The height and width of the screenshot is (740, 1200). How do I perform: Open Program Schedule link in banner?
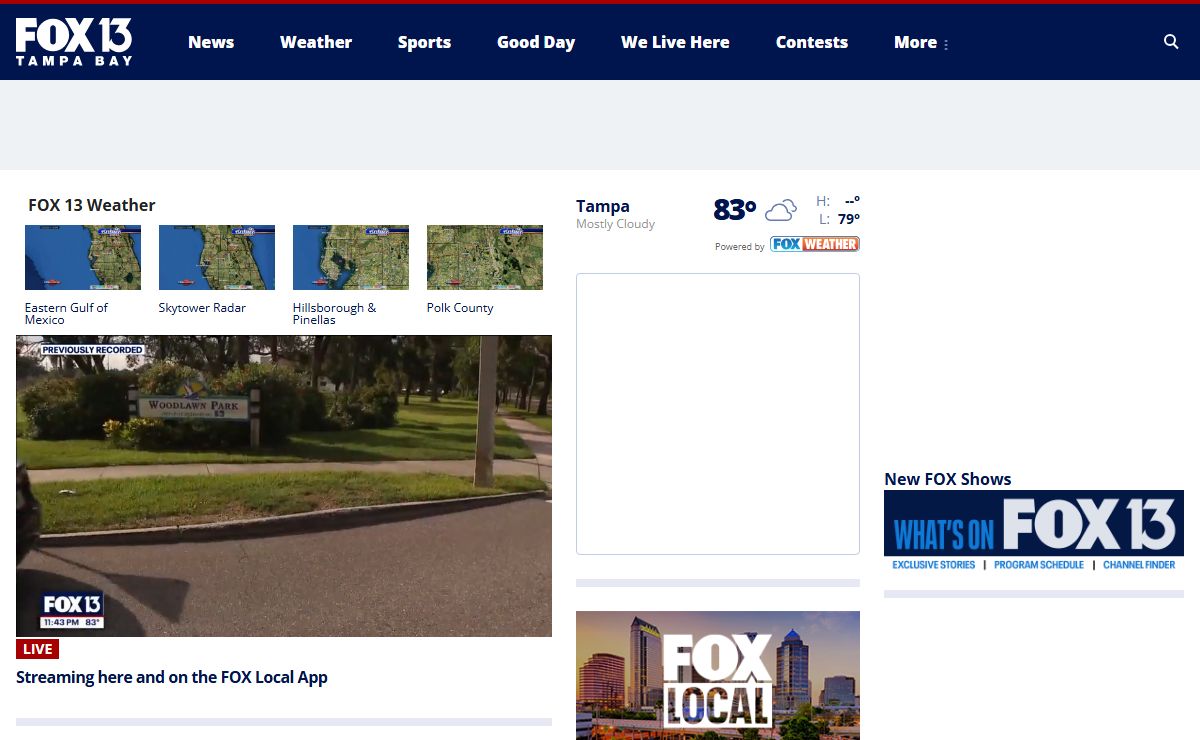click(1039, 565)
